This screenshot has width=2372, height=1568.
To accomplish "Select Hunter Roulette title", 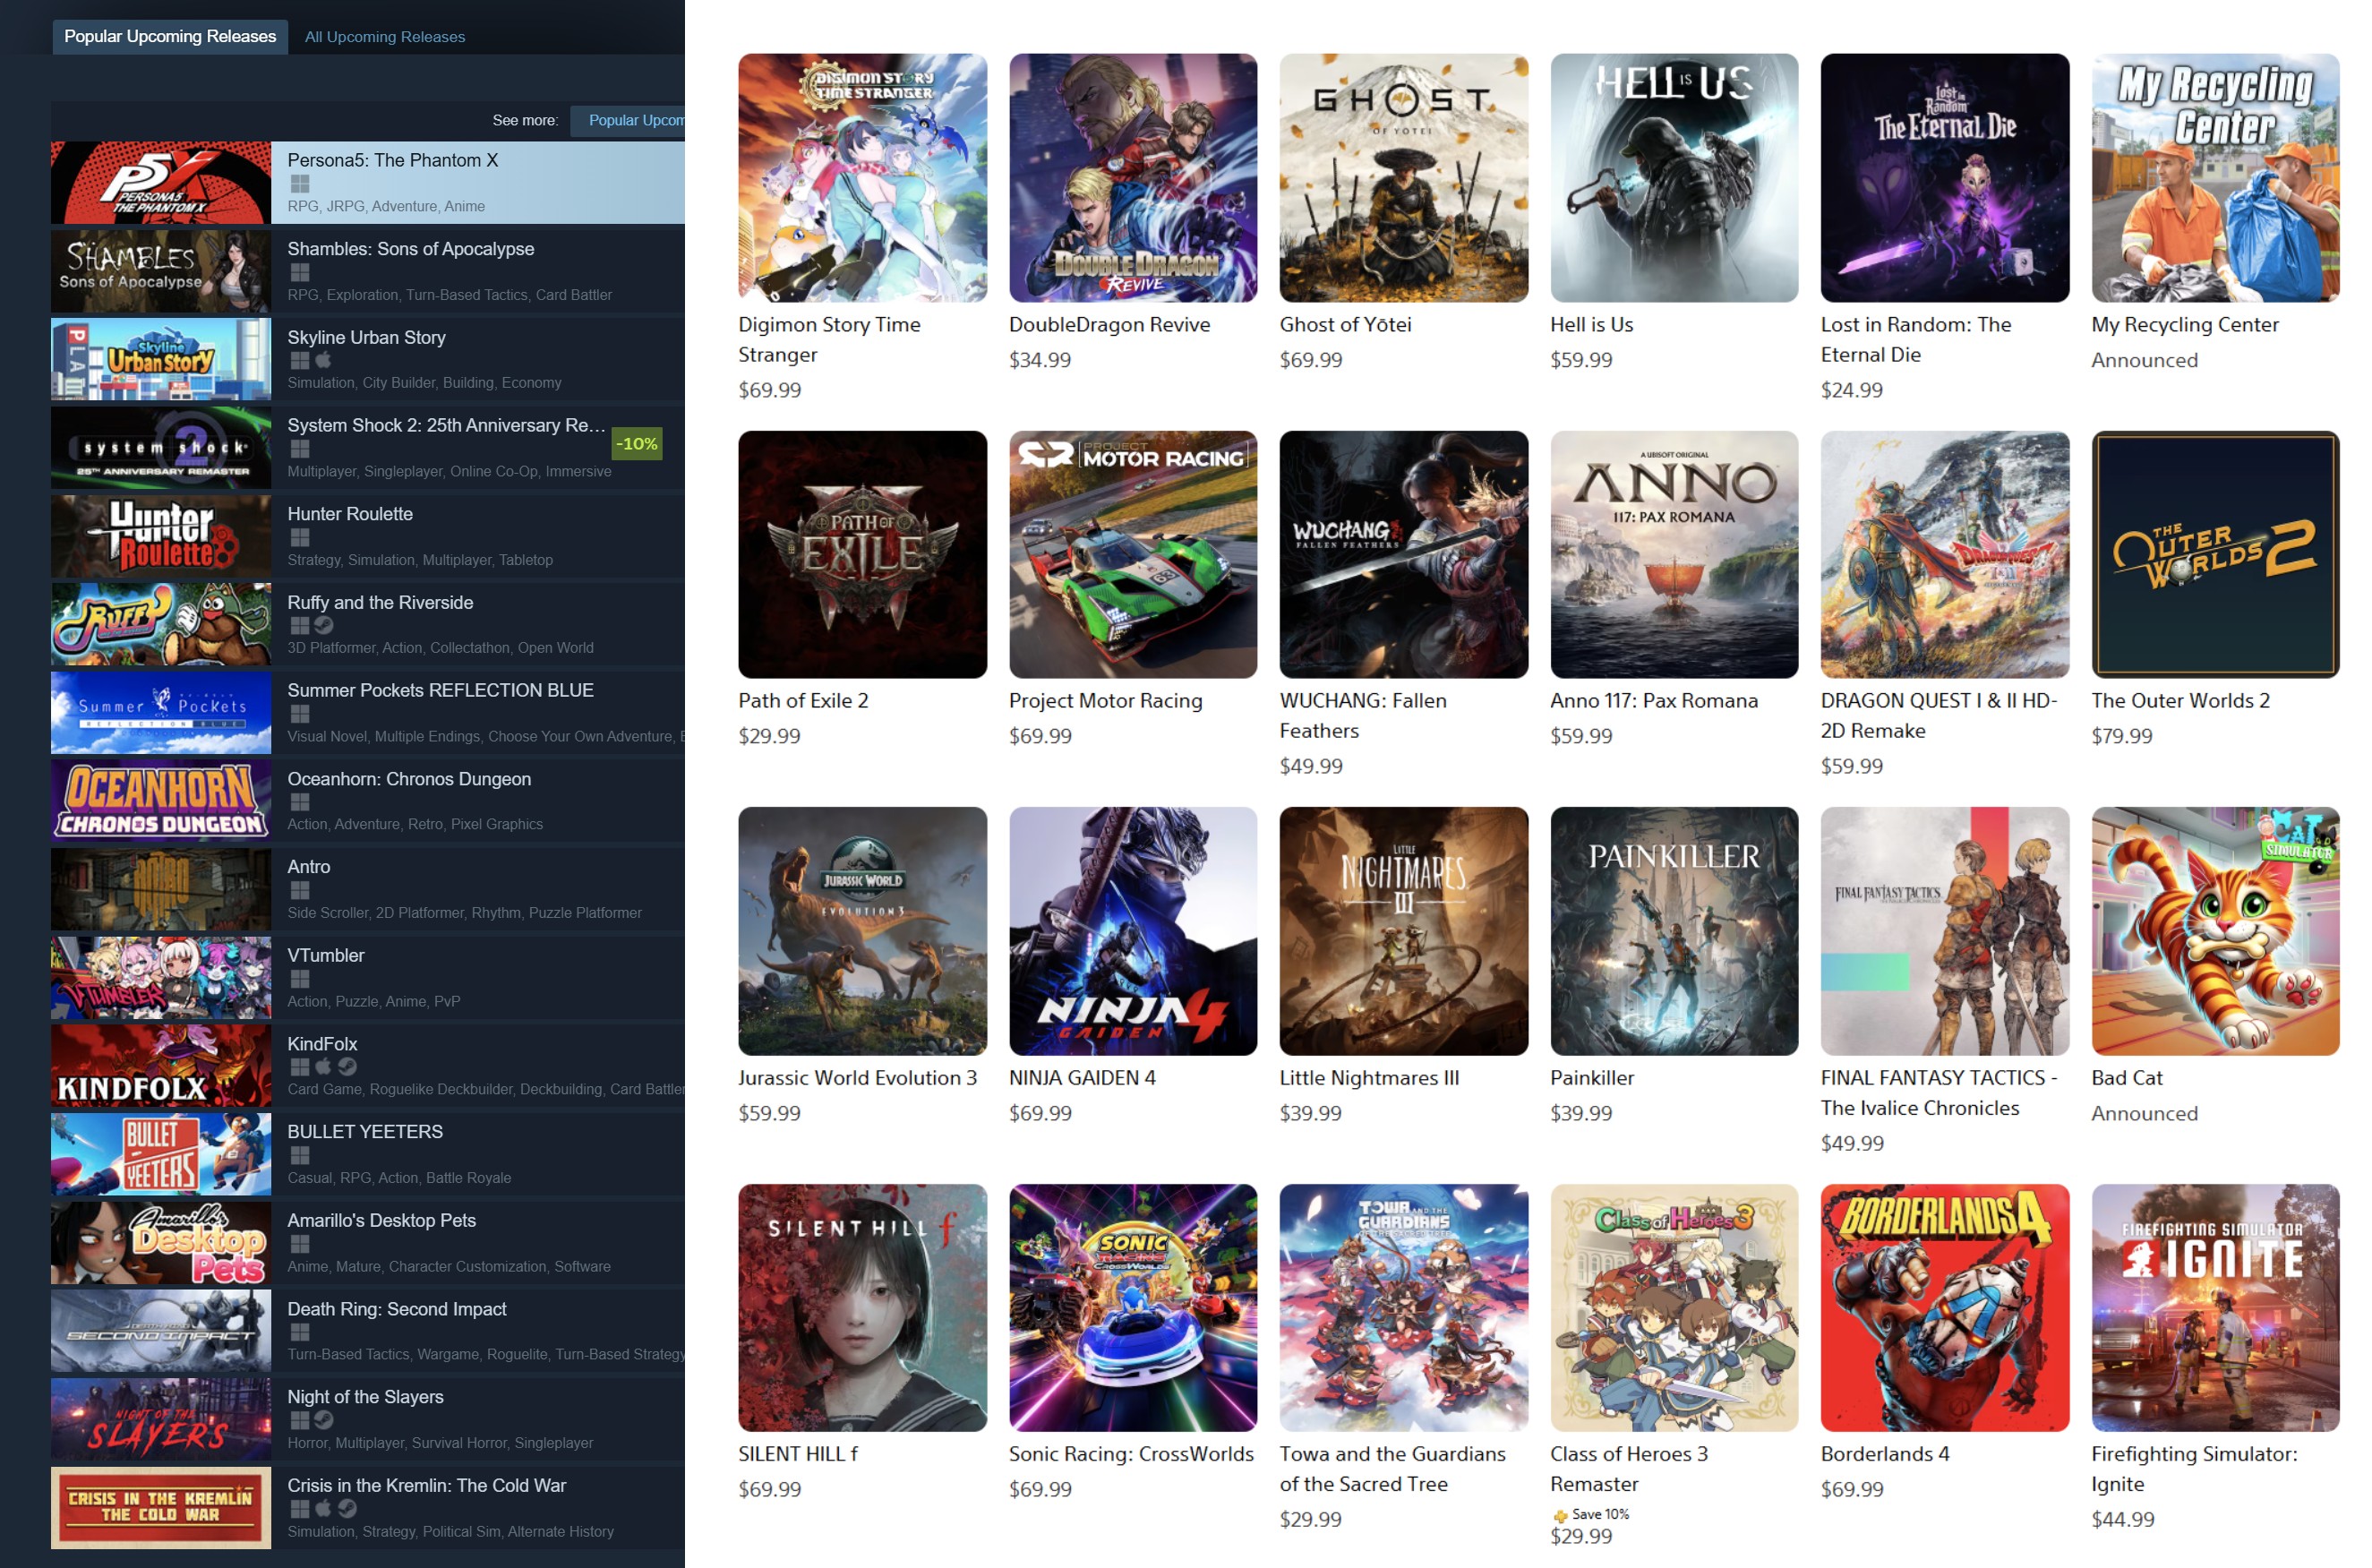I will tap(350, 514).
